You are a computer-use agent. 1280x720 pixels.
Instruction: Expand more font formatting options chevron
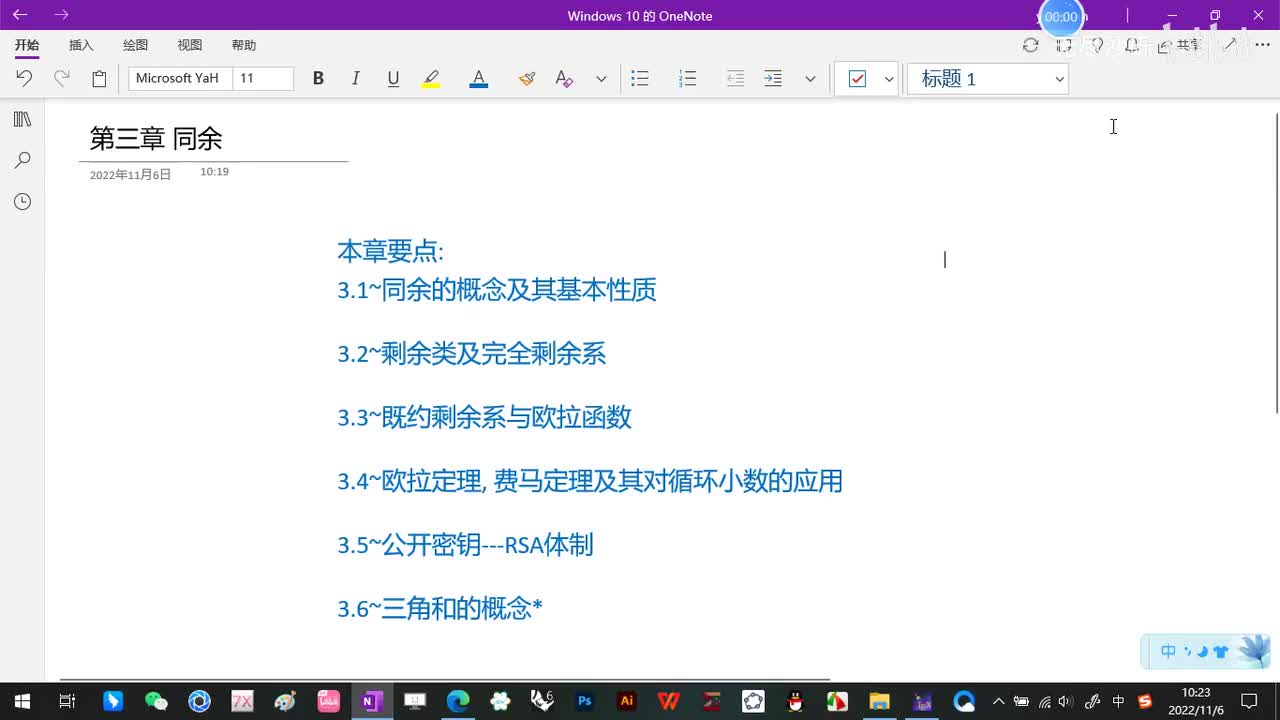coord(601,79)
